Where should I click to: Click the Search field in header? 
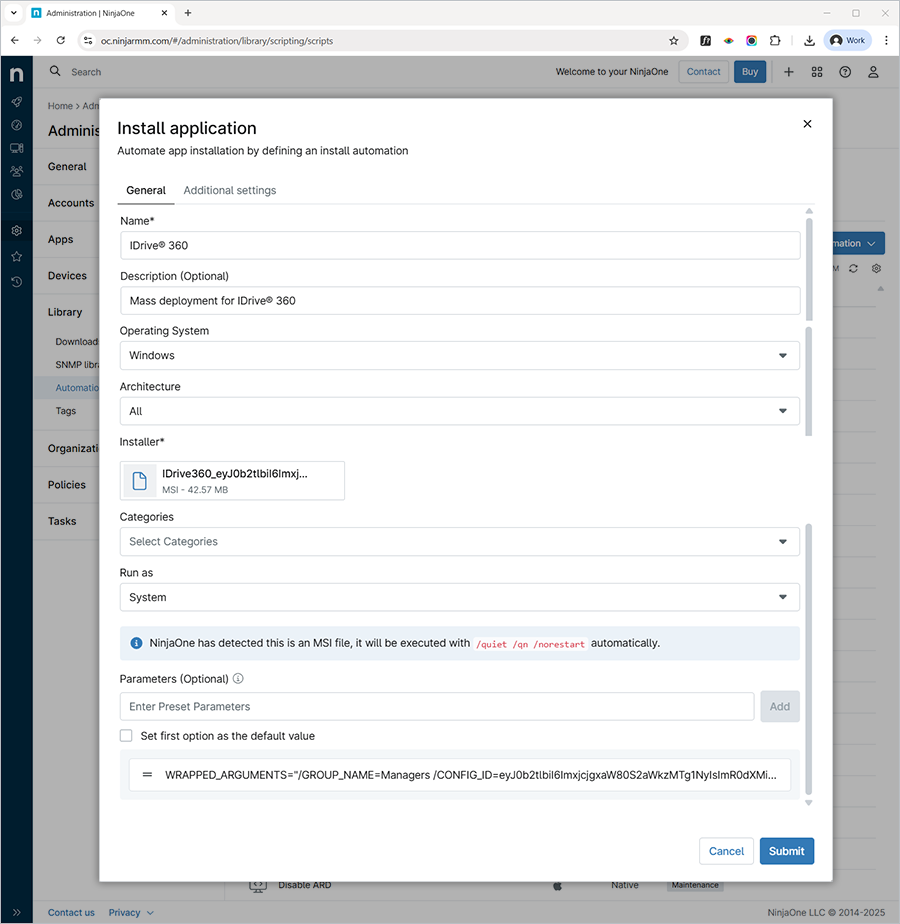pos(86,72)
